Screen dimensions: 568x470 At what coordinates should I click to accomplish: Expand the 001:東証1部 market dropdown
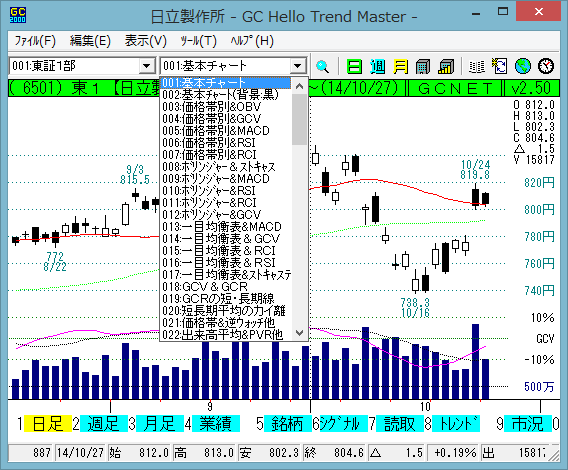pyautogui.click(x=146, y=66)
